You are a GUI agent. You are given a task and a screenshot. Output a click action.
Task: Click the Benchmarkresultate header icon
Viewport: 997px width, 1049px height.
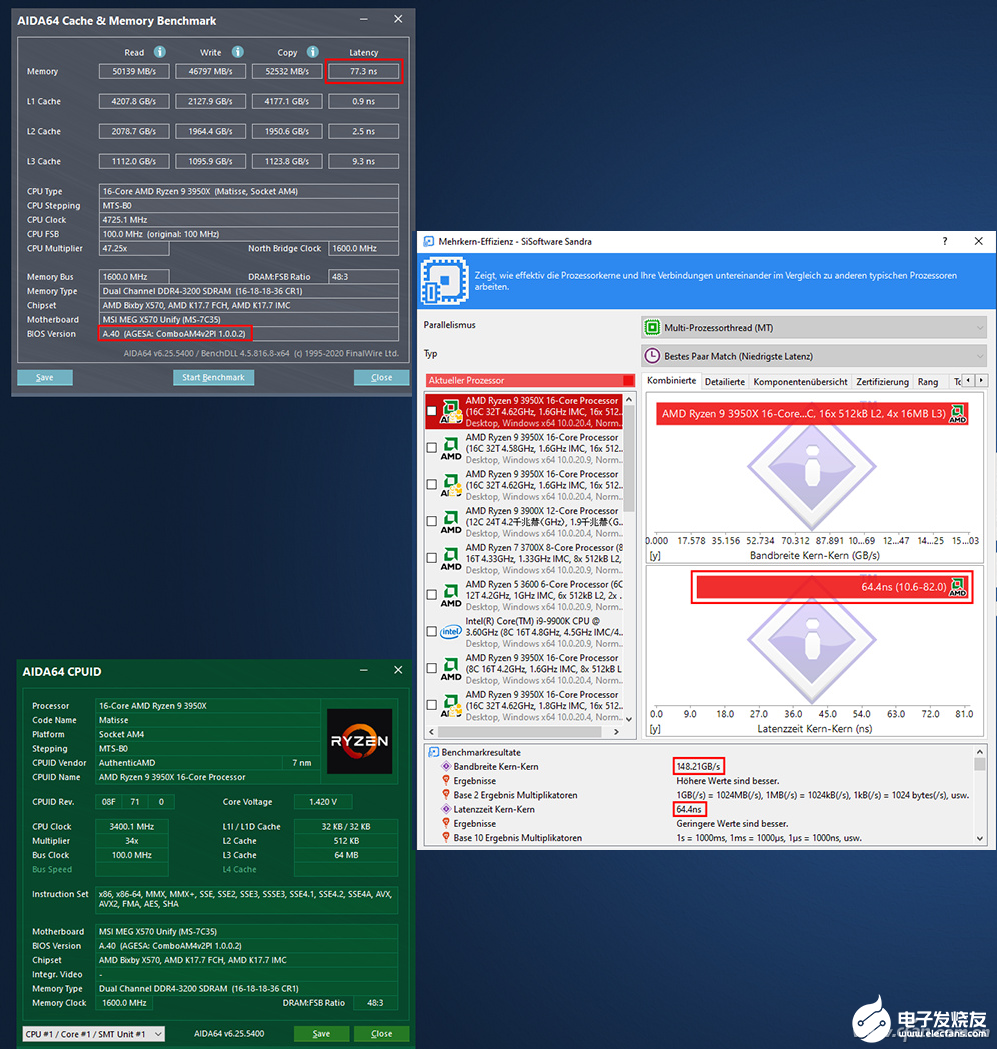pos(434,752)
